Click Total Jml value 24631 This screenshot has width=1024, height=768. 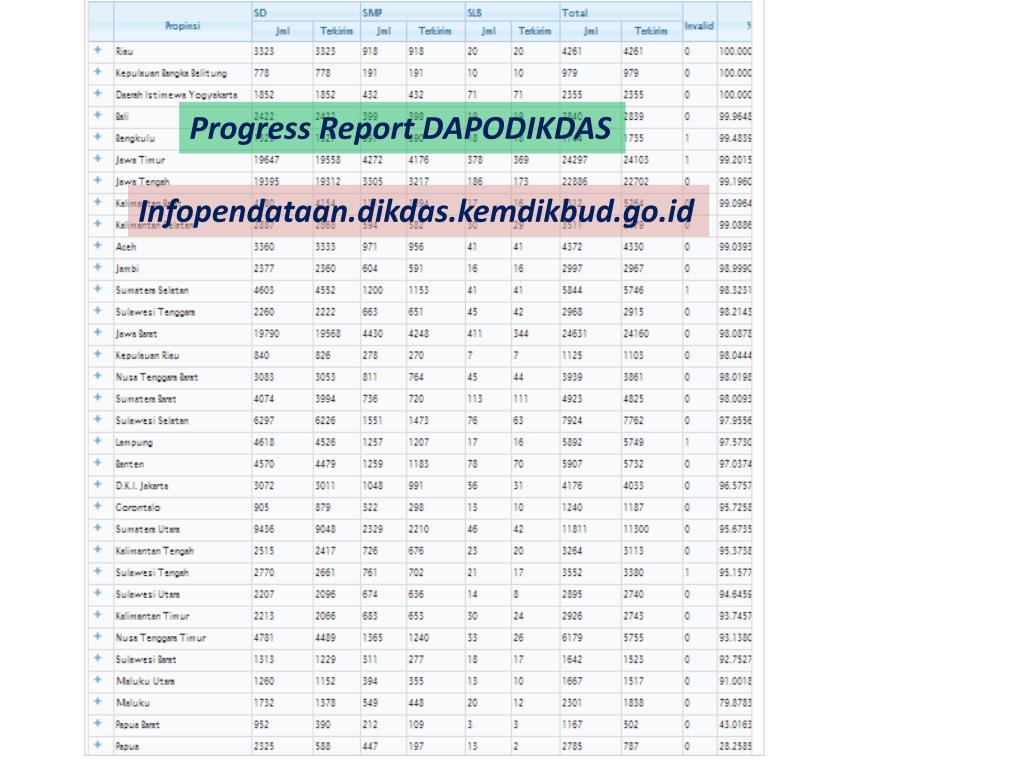click(575, 333)
